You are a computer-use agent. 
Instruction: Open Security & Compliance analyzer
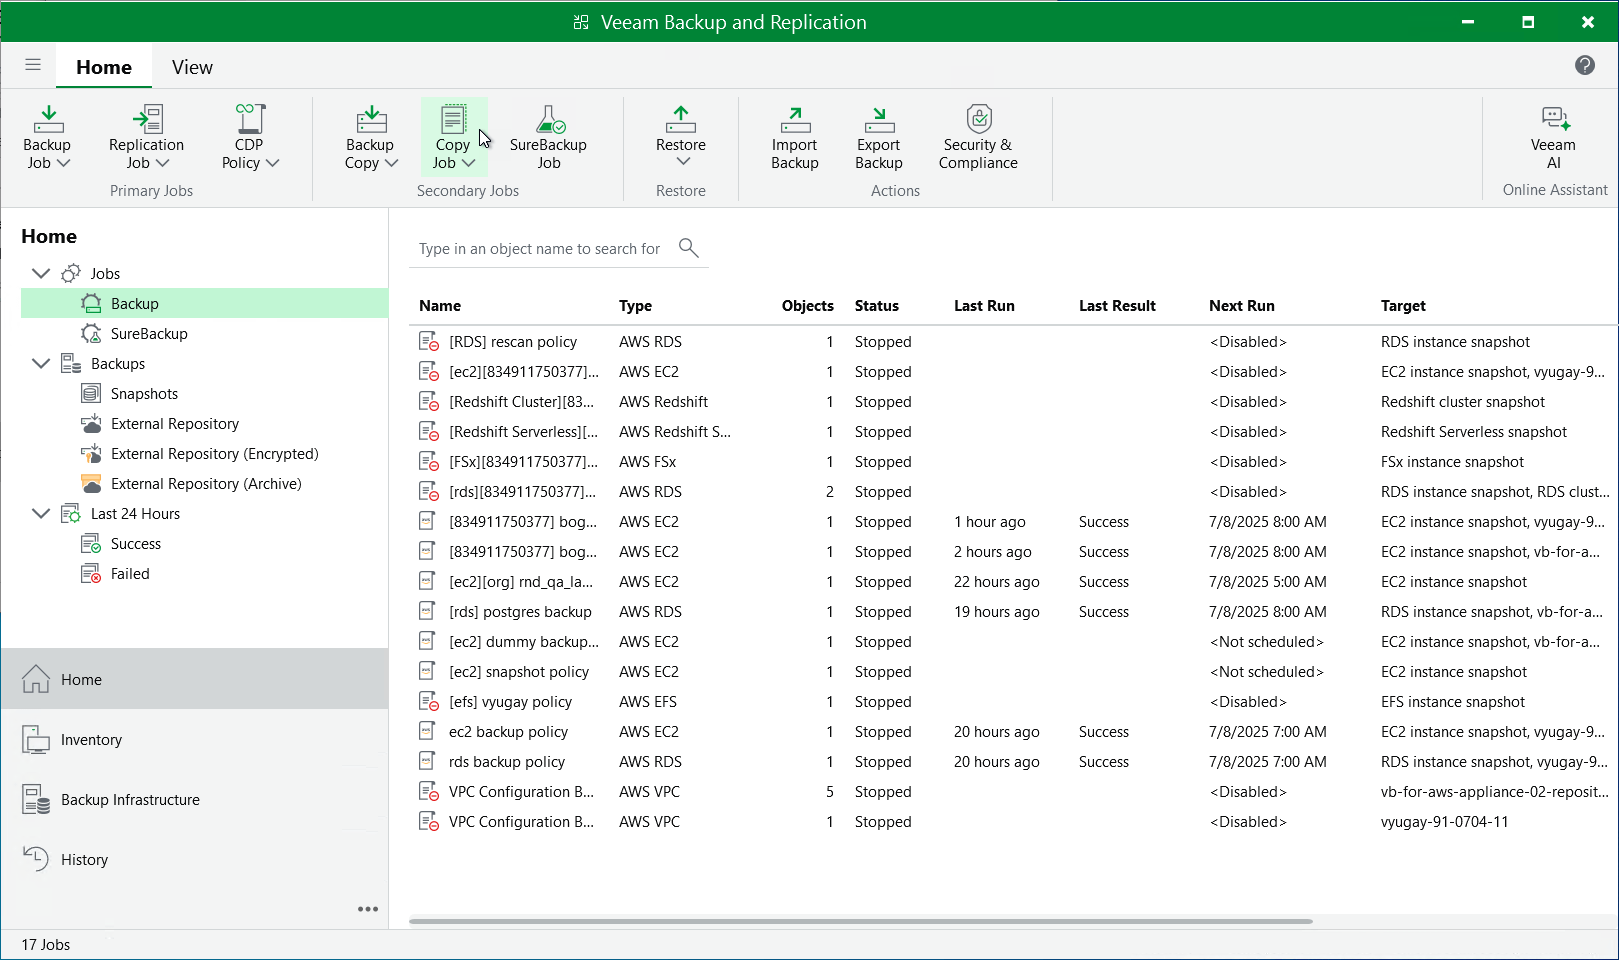[x=977, y=137]
